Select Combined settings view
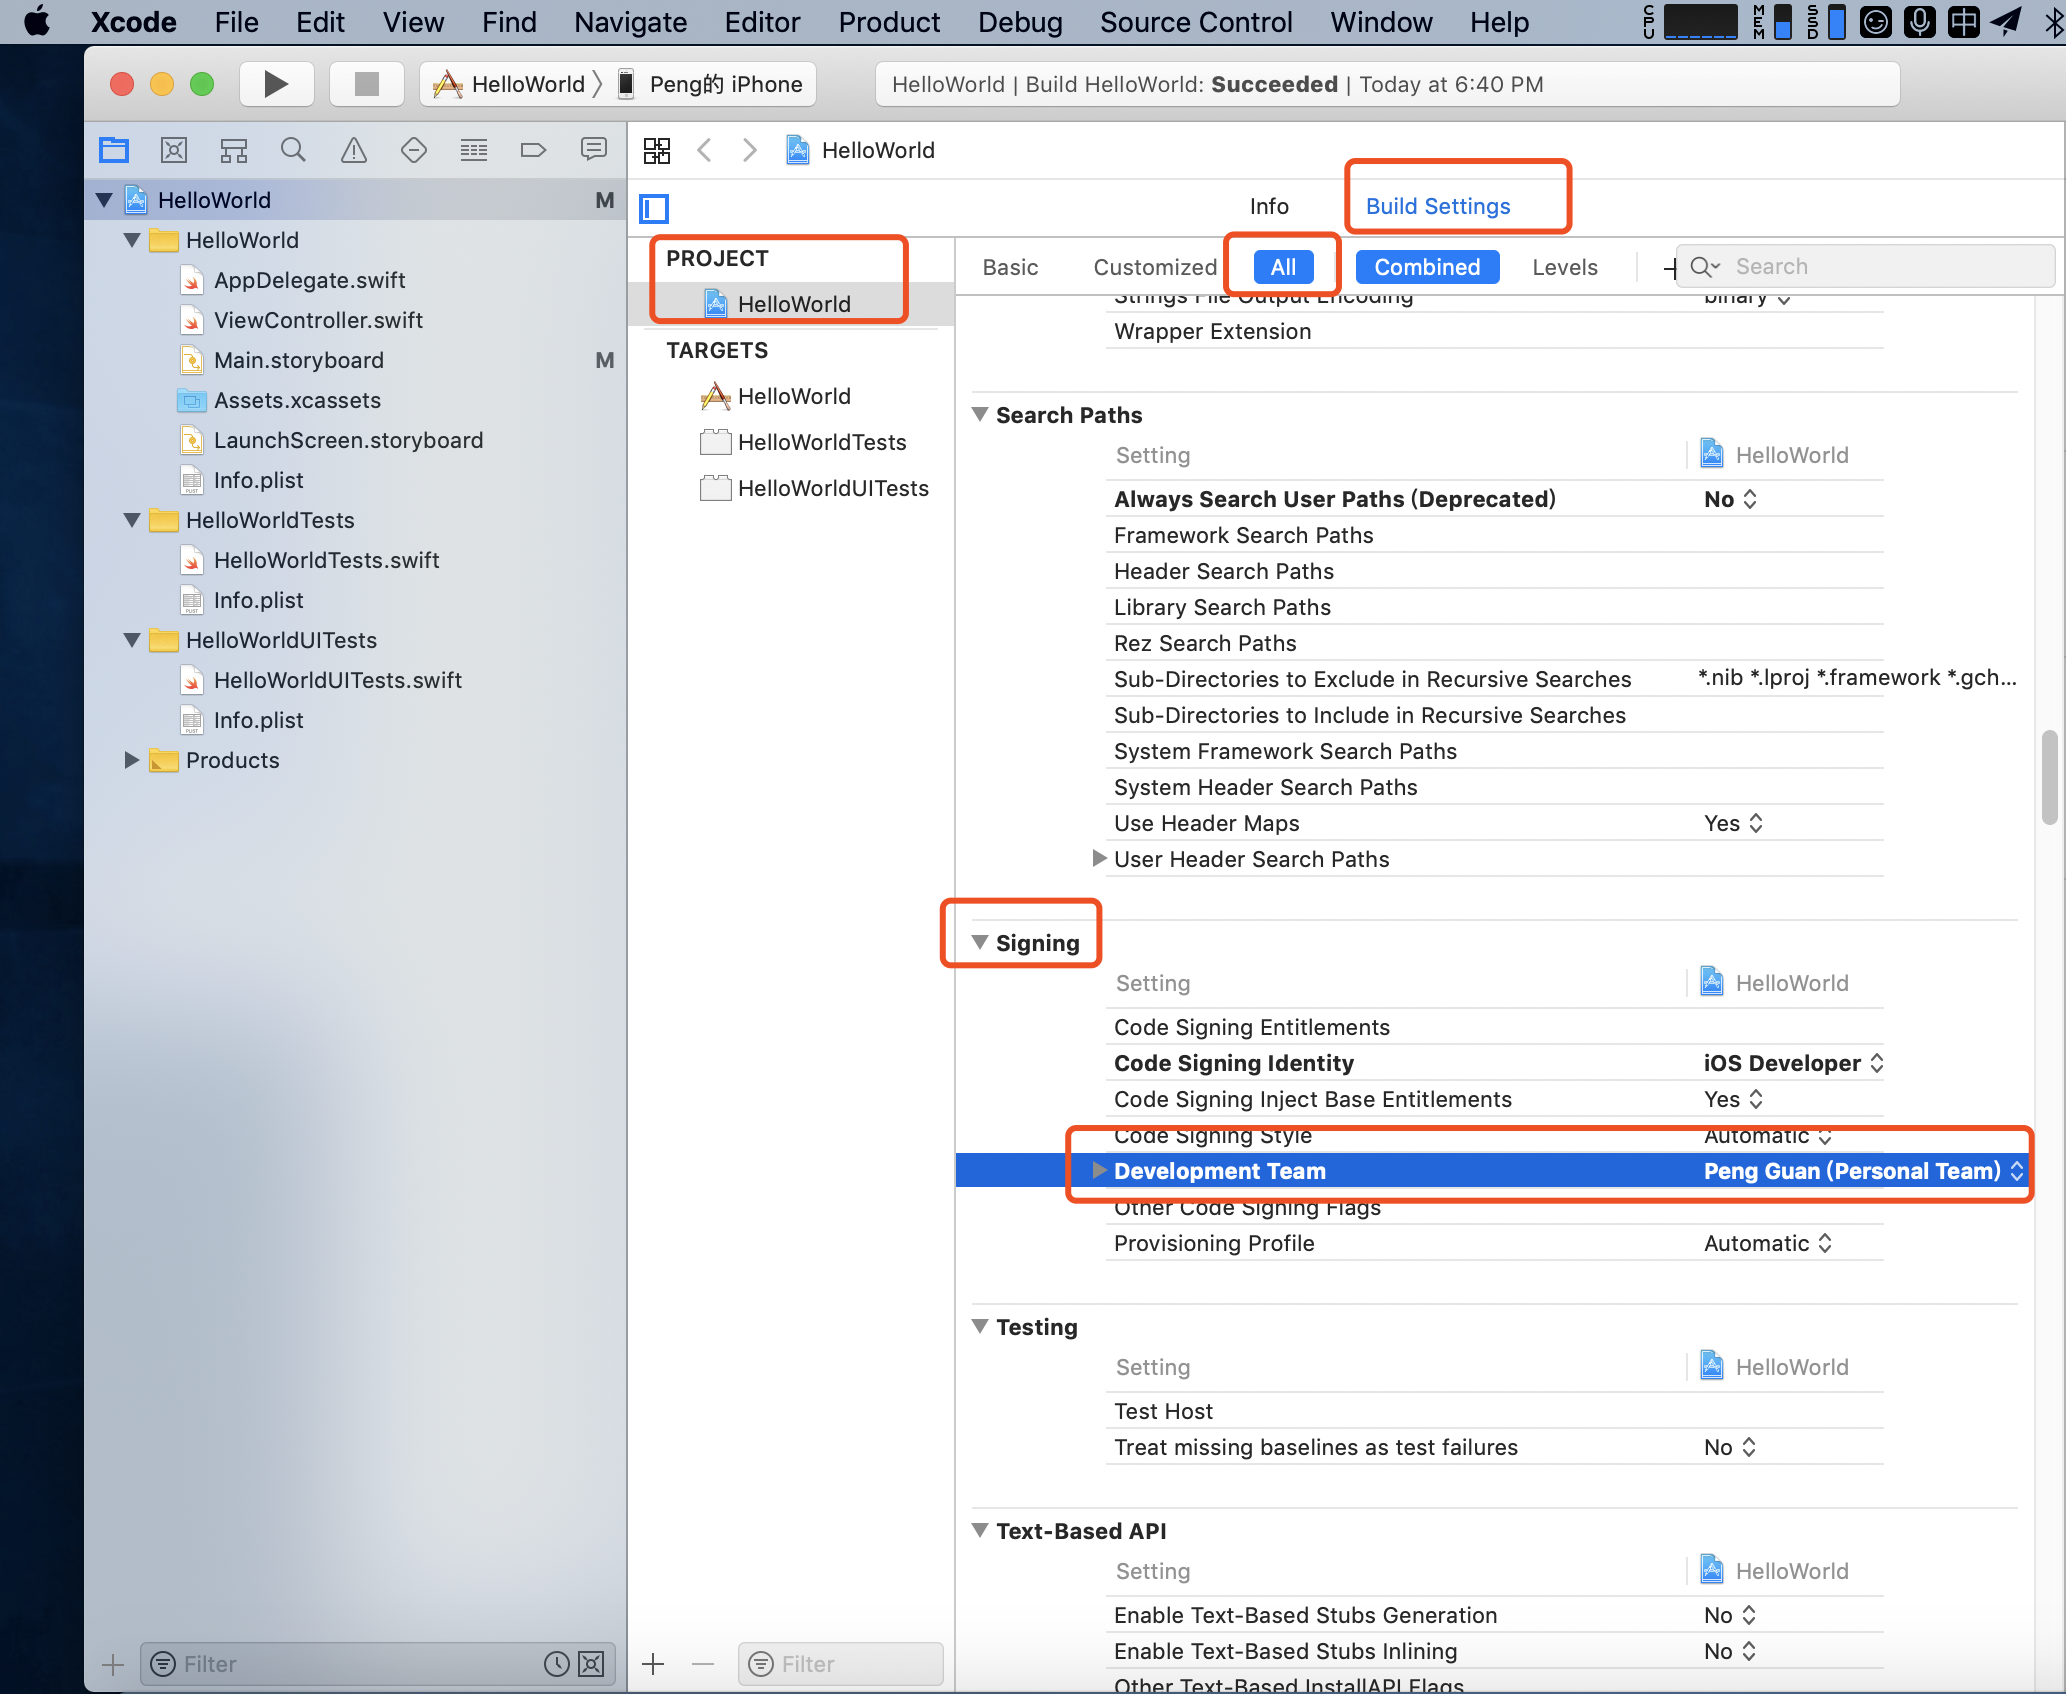This screenshot has height=1694, width=2066. [1427, 267]
